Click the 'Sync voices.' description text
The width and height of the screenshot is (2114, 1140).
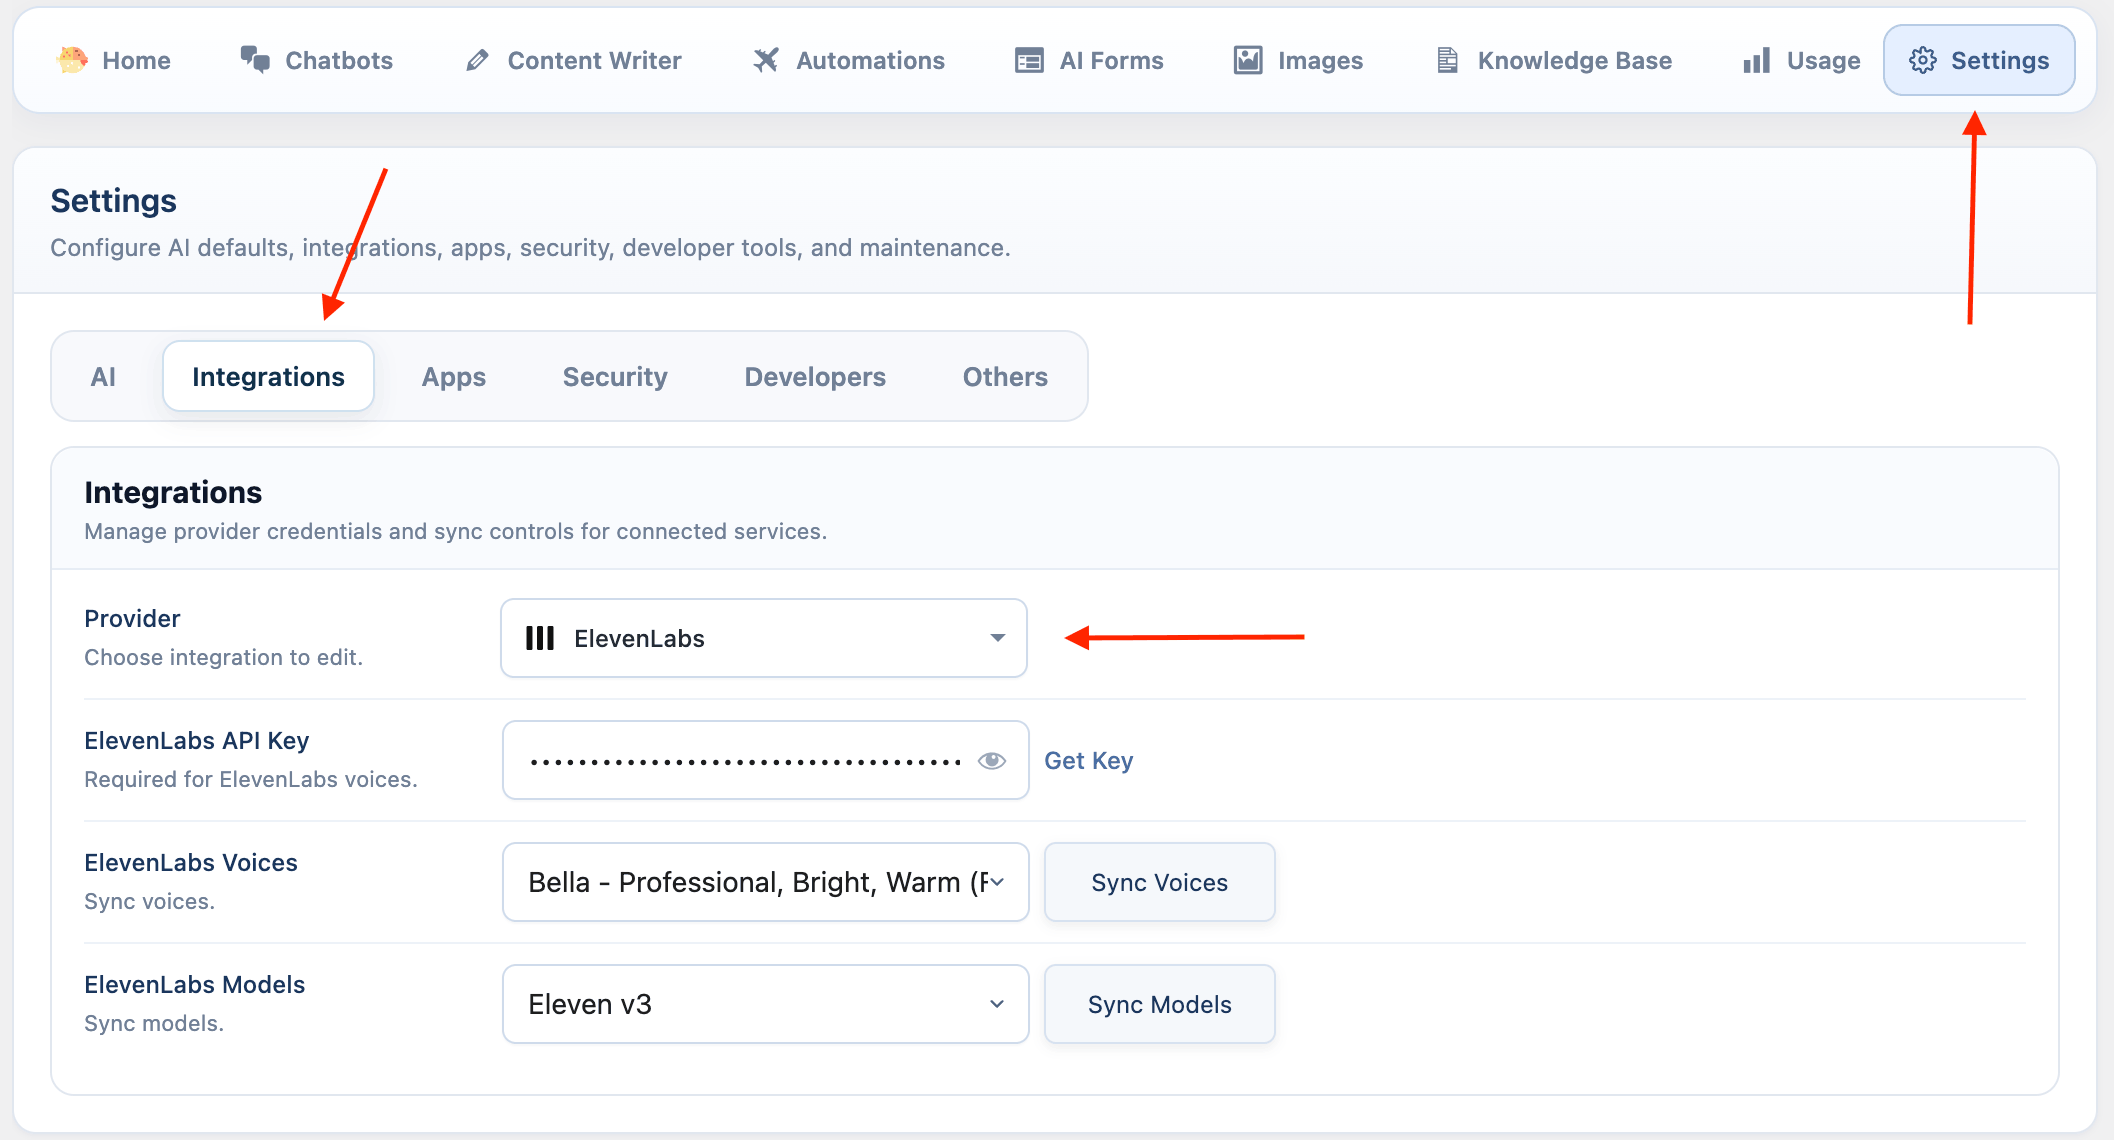[x=150, y=901]
